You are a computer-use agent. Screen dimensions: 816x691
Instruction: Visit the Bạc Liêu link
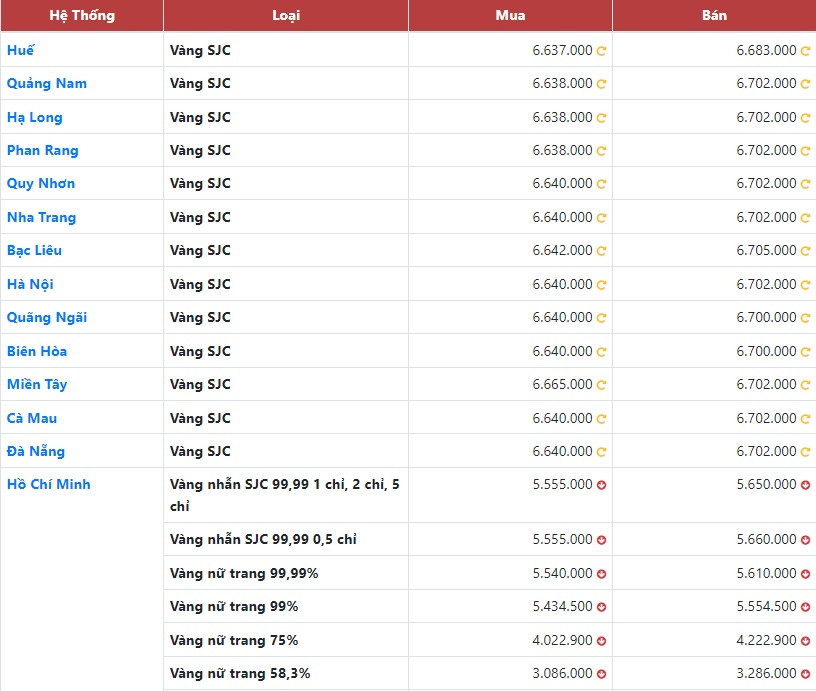(34, 251)
